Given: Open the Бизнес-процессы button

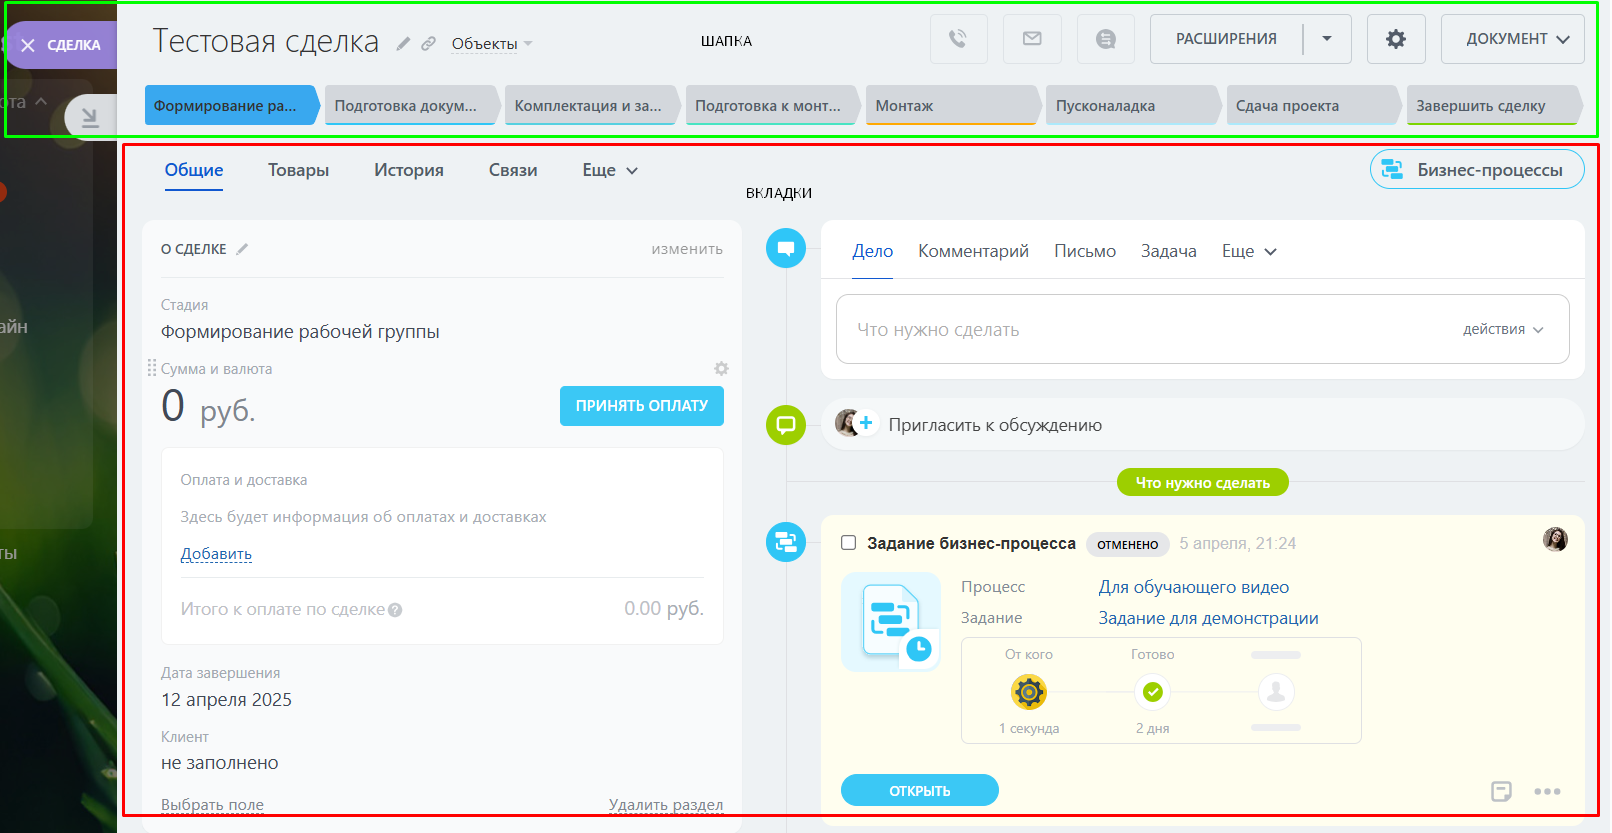Looking at the screenshot, I should 1477,170.
